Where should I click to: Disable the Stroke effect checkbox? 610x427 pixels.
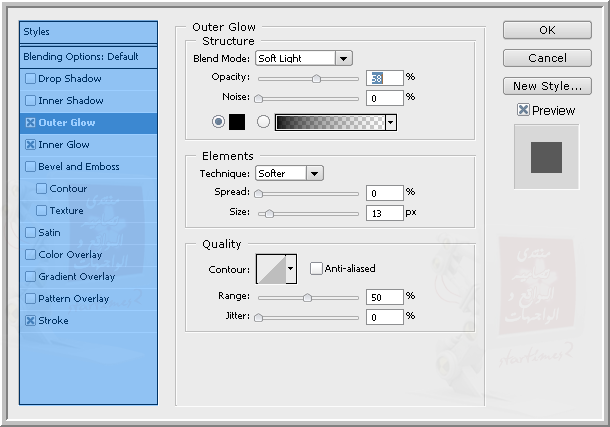(30, 321)
